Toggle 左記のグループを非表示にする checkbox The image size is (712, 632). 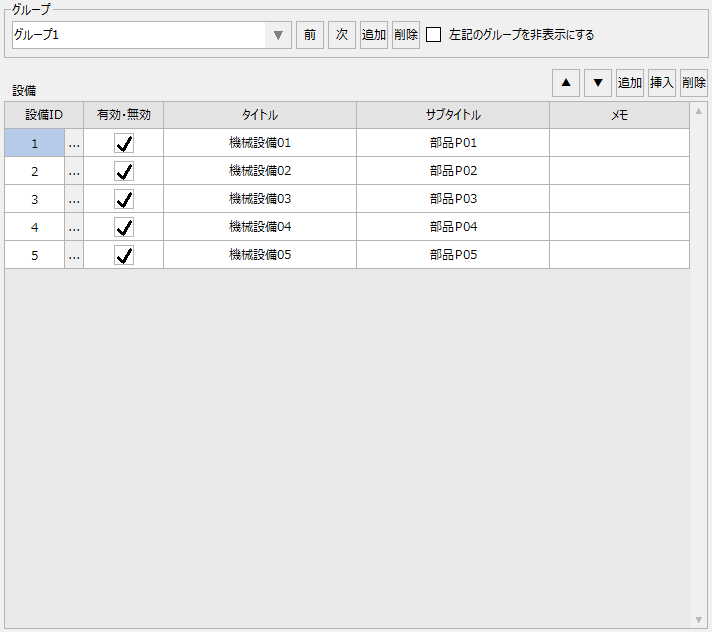(434, 35)
